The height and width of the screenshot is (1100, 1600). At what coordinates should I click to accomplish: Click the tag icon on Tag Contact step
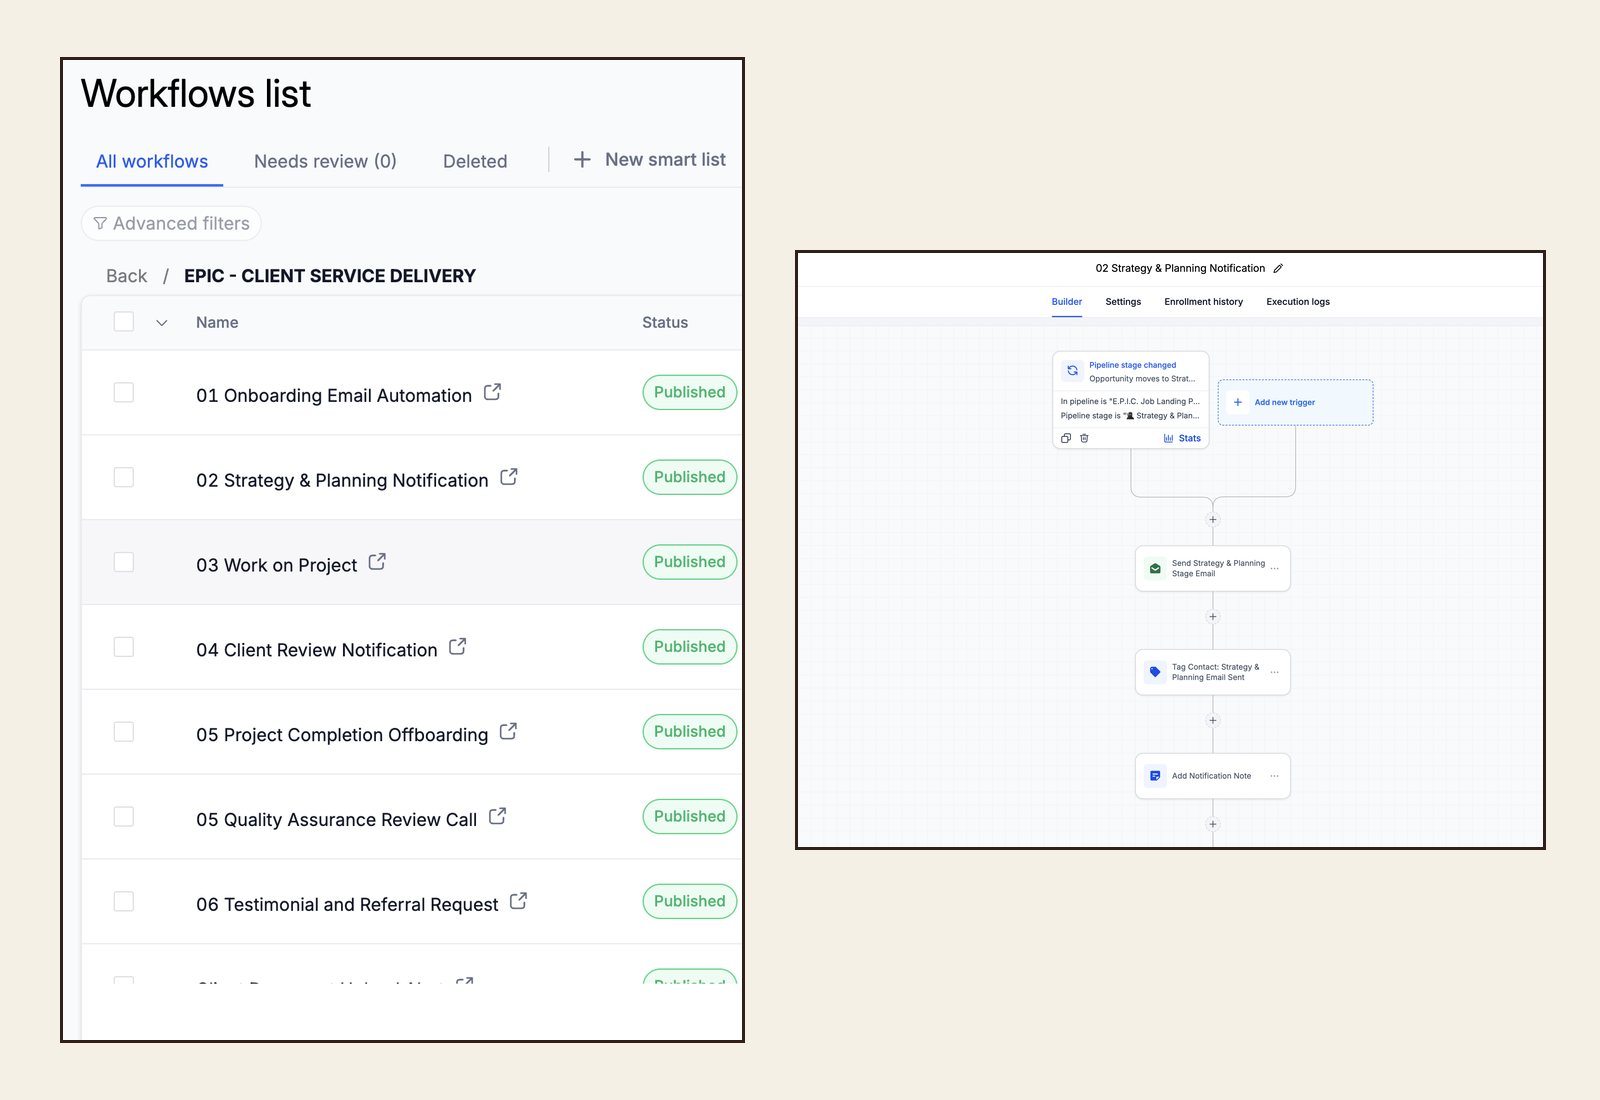(x=1155, y=672)
